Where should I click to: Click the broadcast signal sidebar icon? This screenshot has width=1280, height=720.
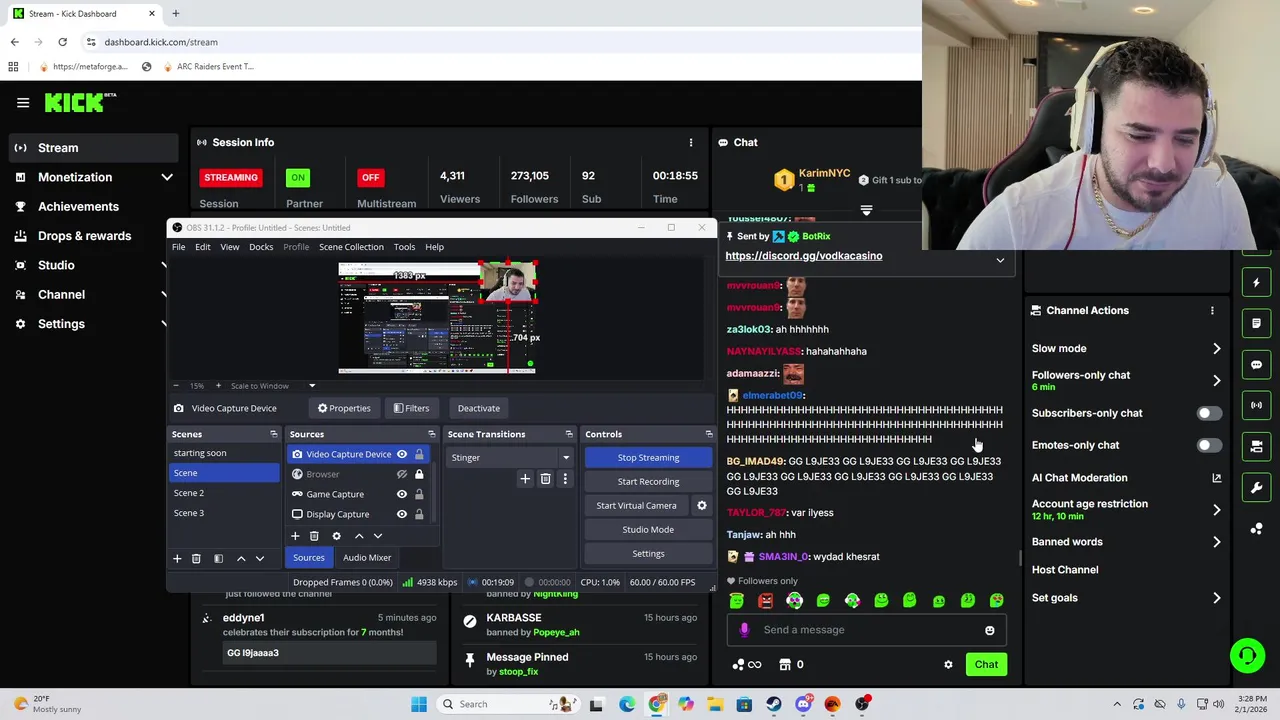pyautogui.click(x=1256, y=405)
